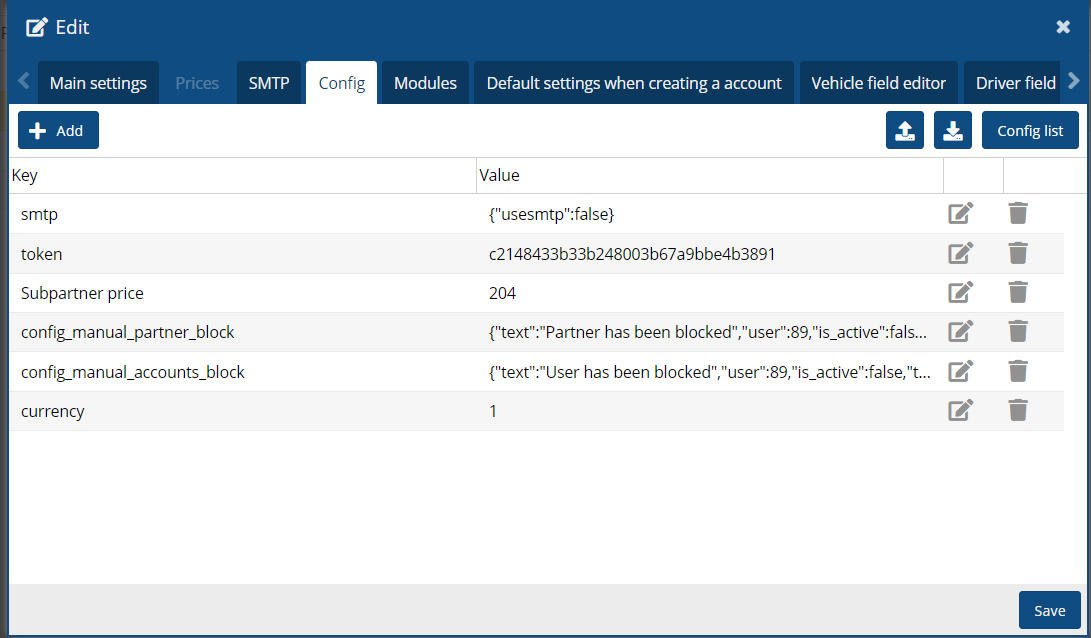1091x638 pixels.
Task: Save the configuration changes
Action: coord(1049,610)
